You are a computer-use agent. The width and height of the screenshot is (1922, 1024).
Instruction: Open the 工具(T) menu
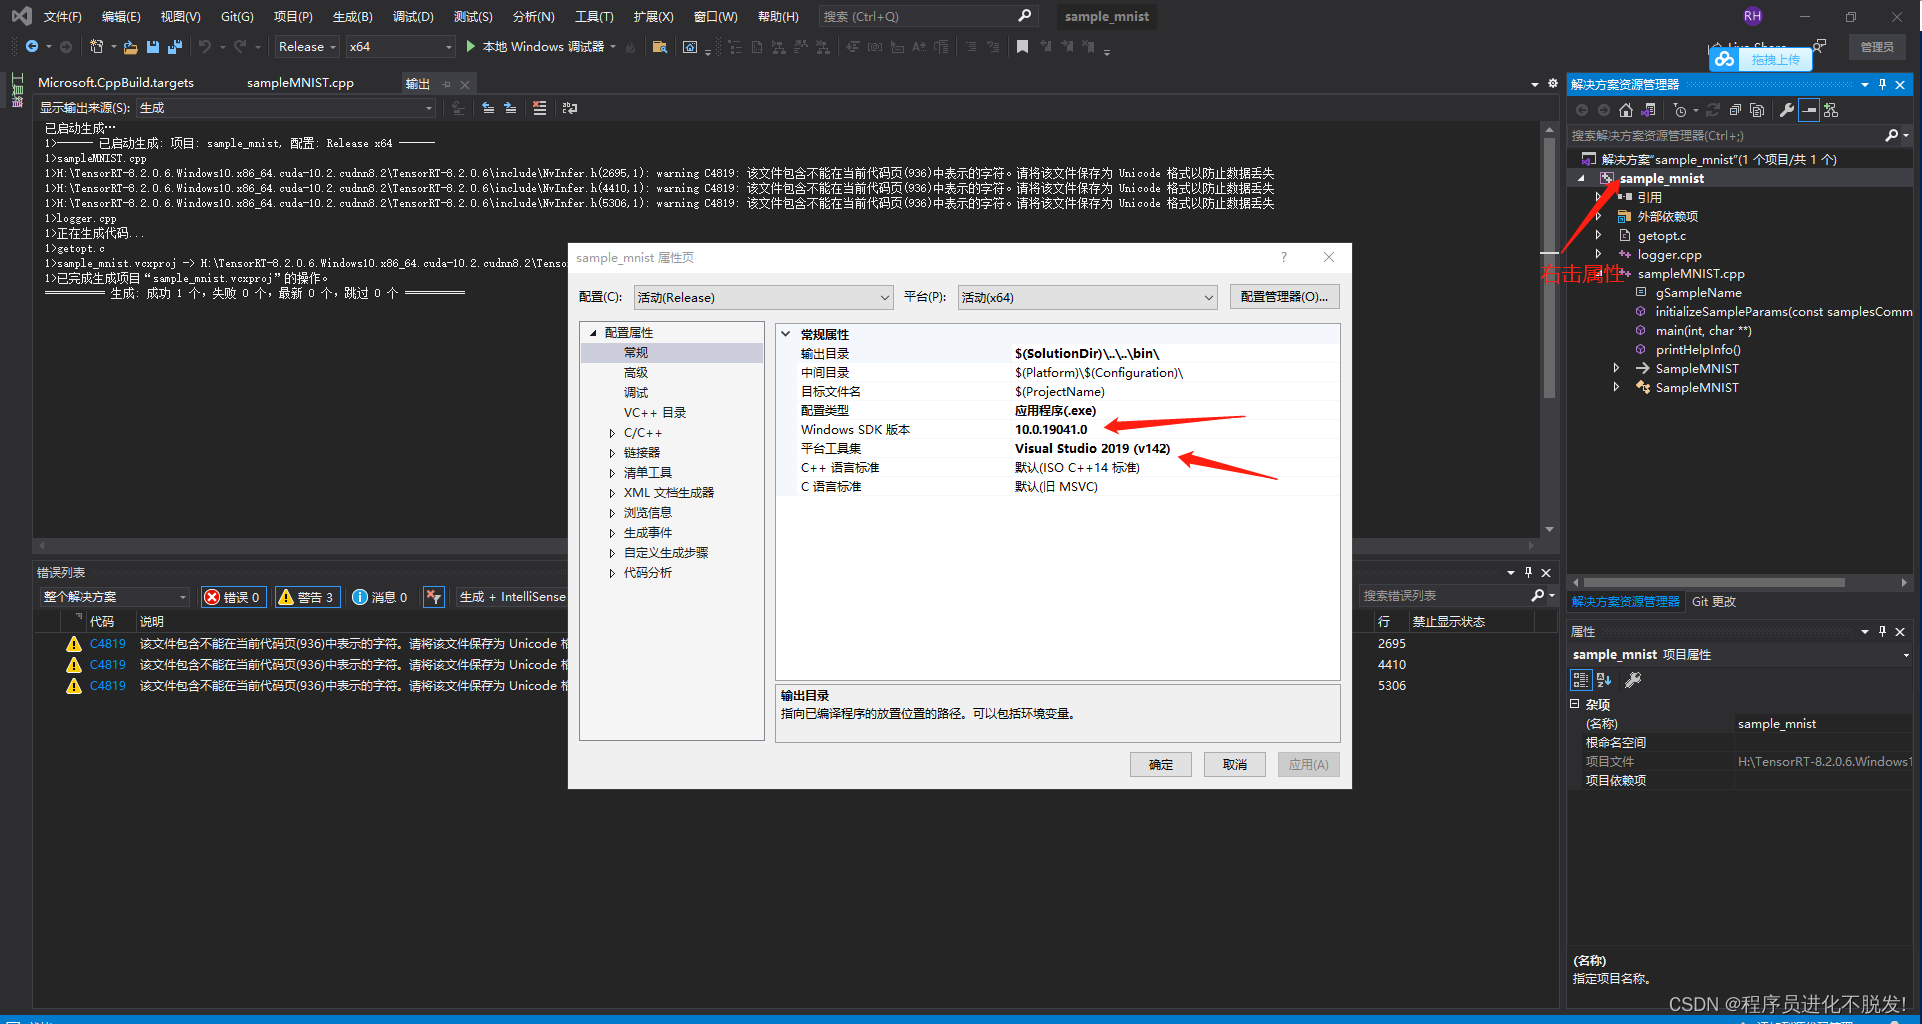click(594, 17)
